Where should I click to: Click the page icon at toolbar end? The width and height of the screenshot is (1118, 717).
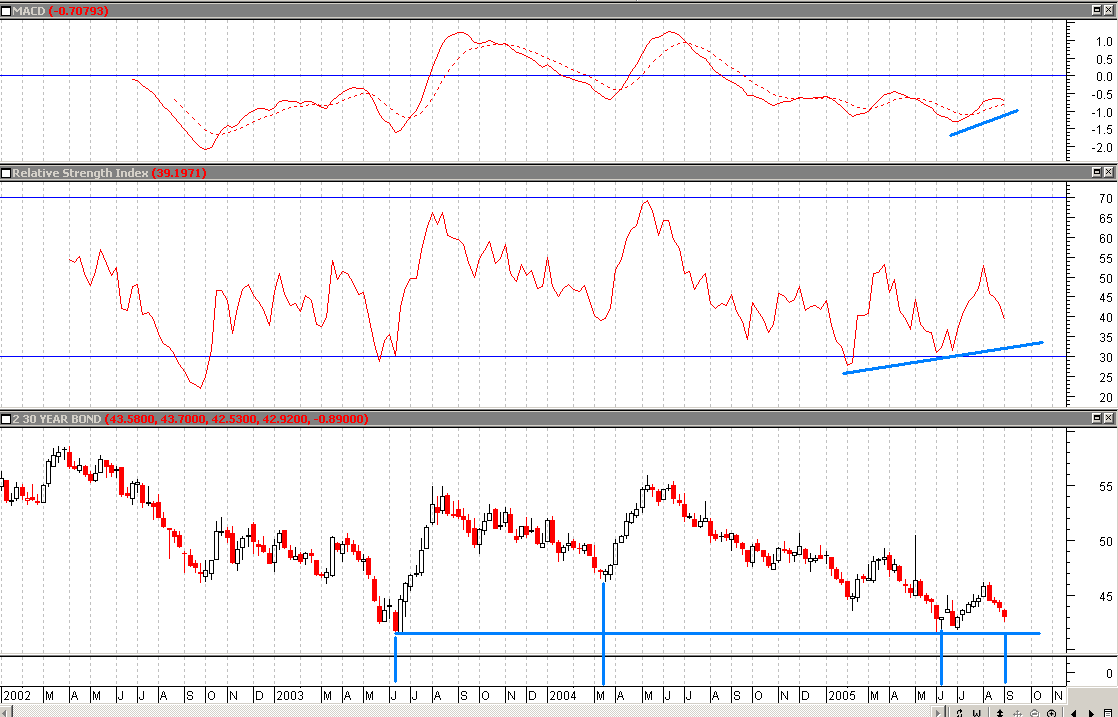[x=1108, y=713]
